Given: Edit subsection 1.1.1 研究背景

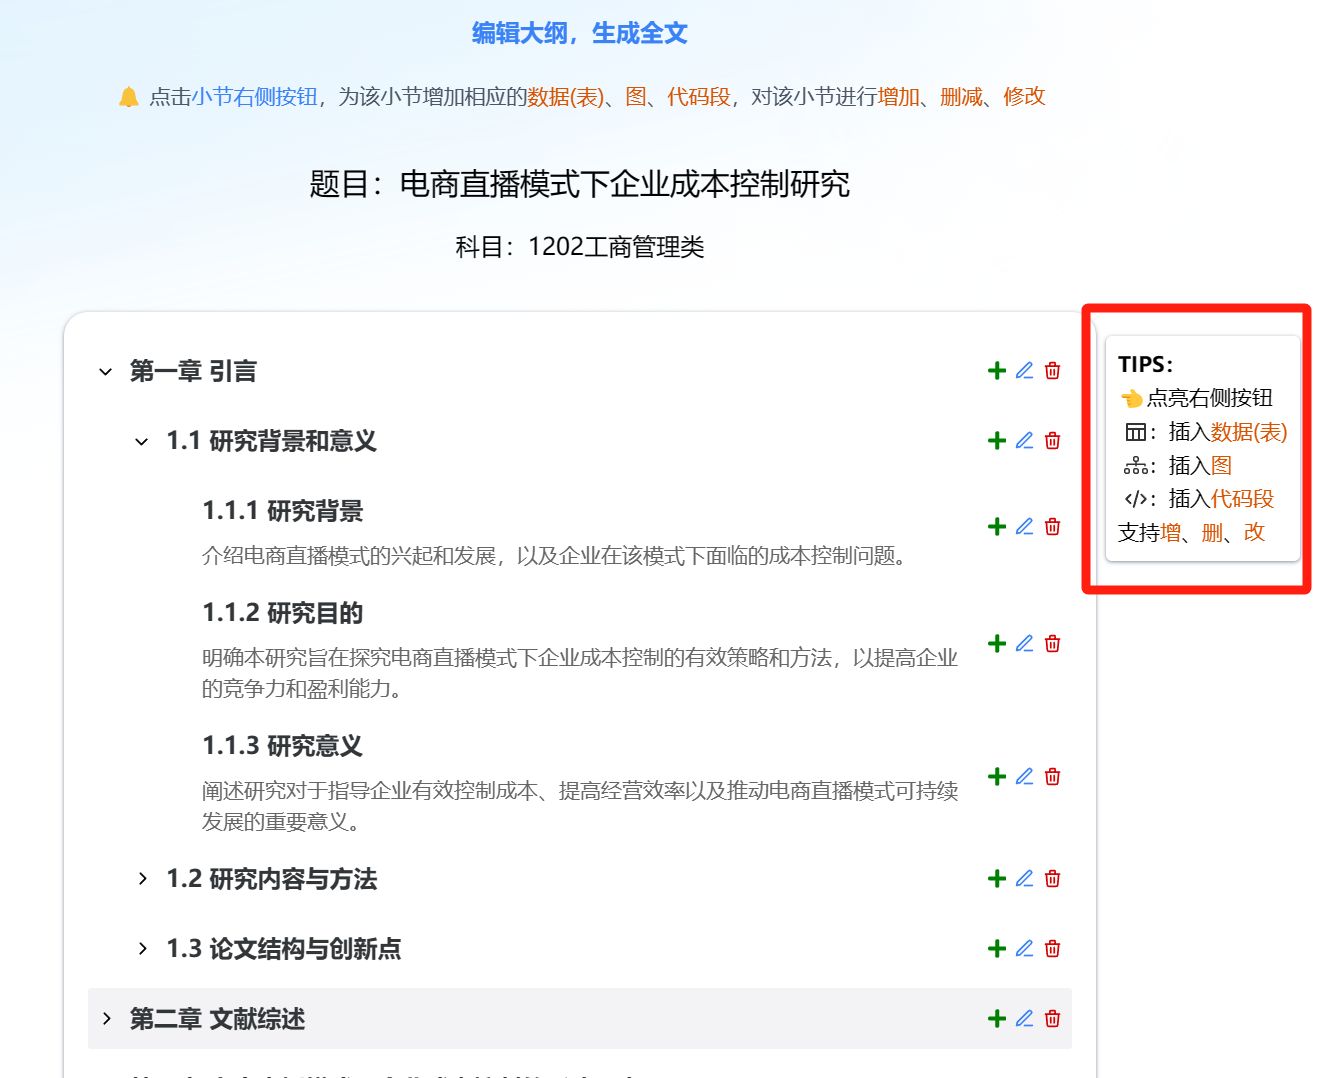Looking at the screenshot, I should [x=1024, y=527].
